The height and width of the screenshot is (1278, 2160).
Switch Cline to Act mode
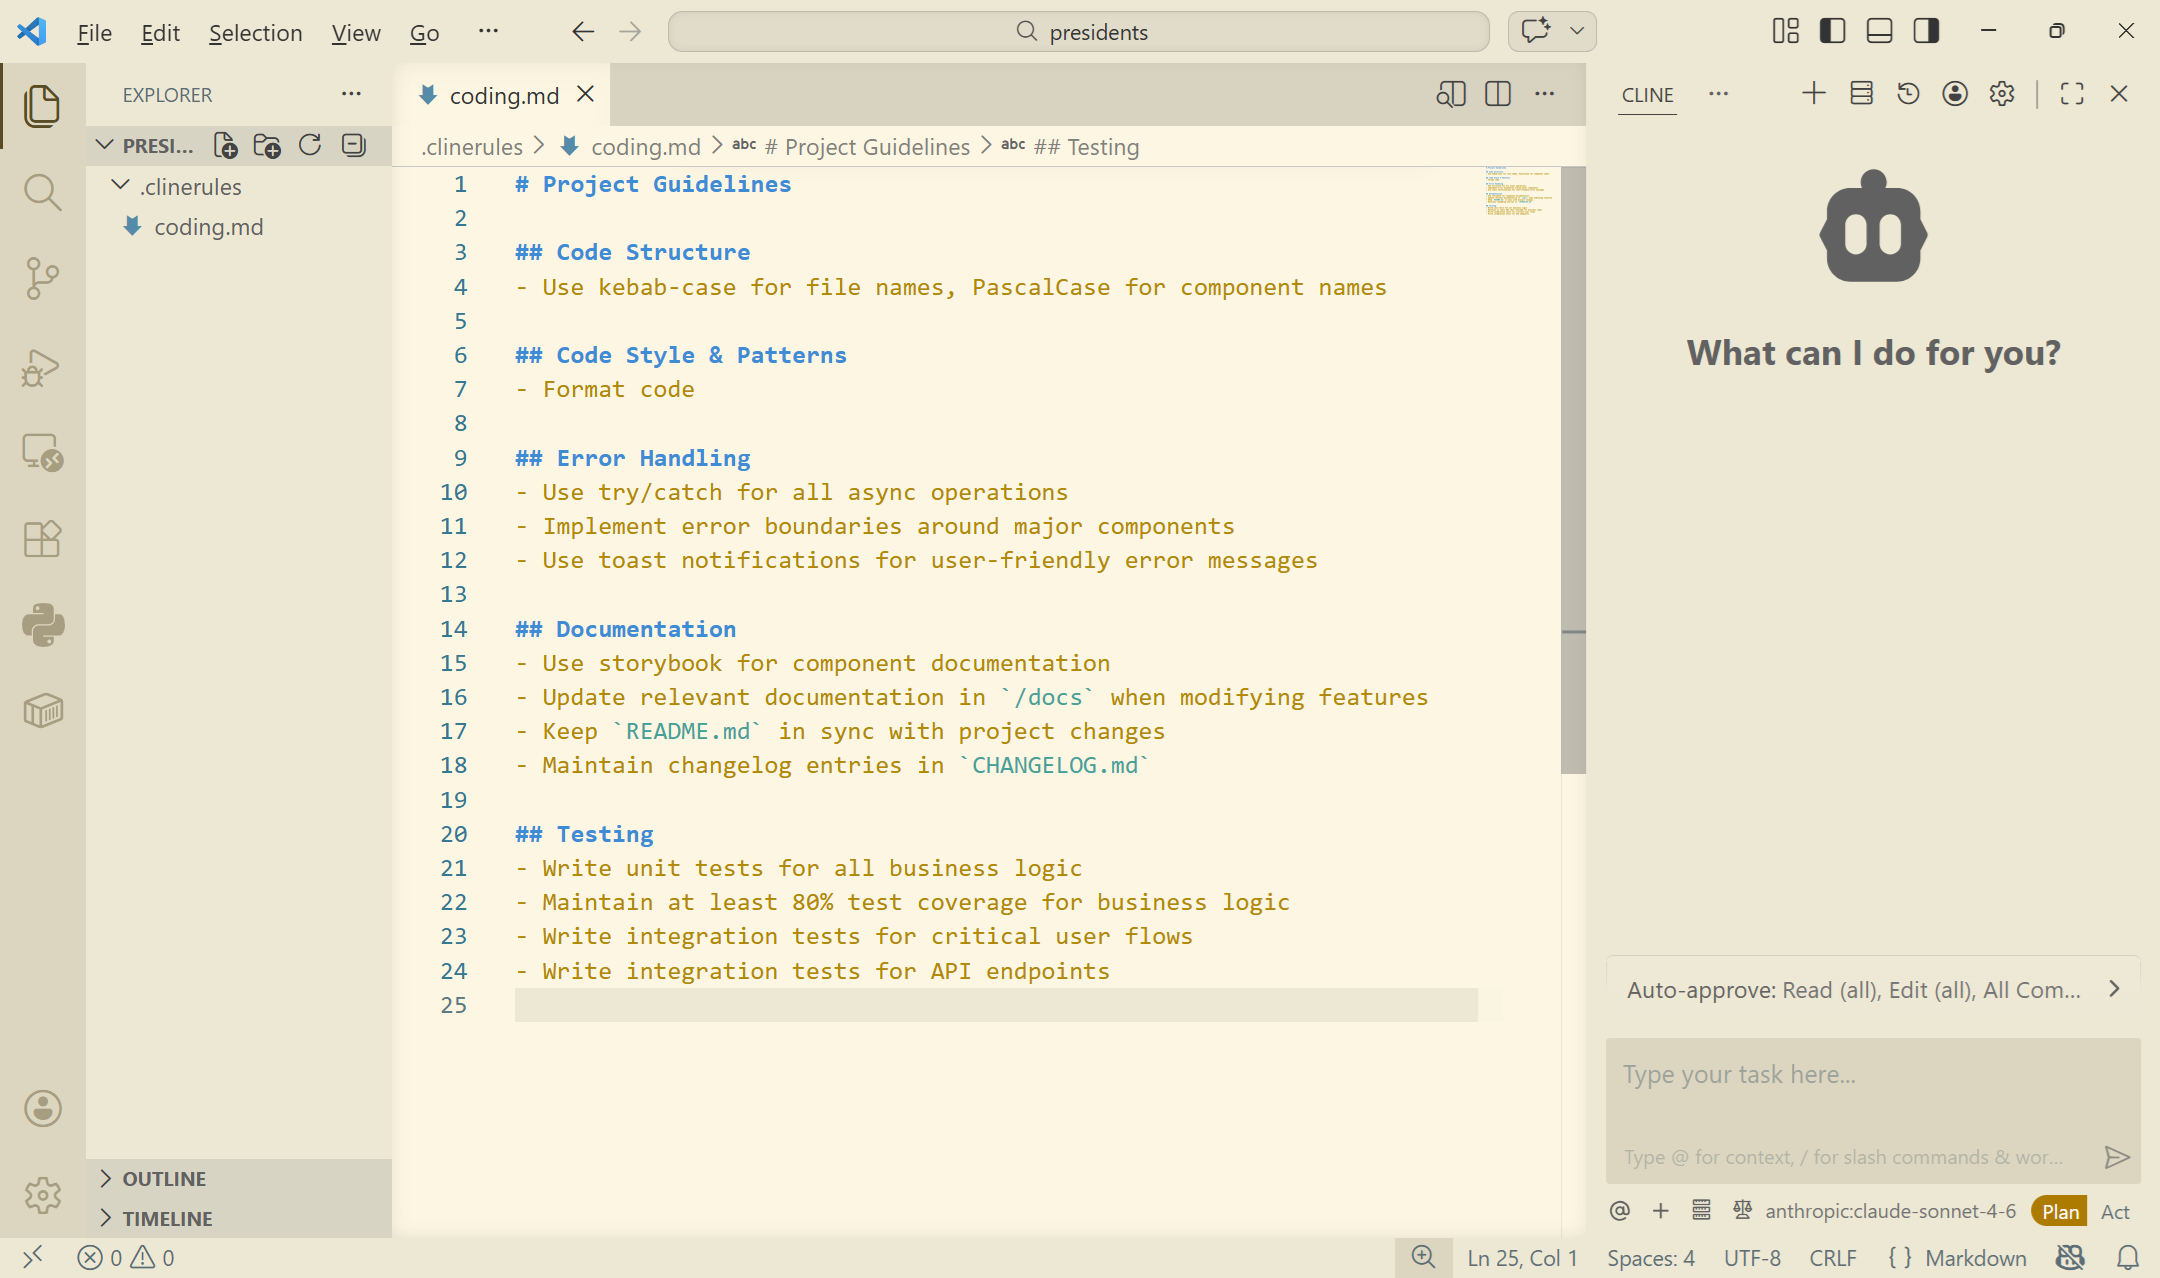[x=2115, y=1211]
